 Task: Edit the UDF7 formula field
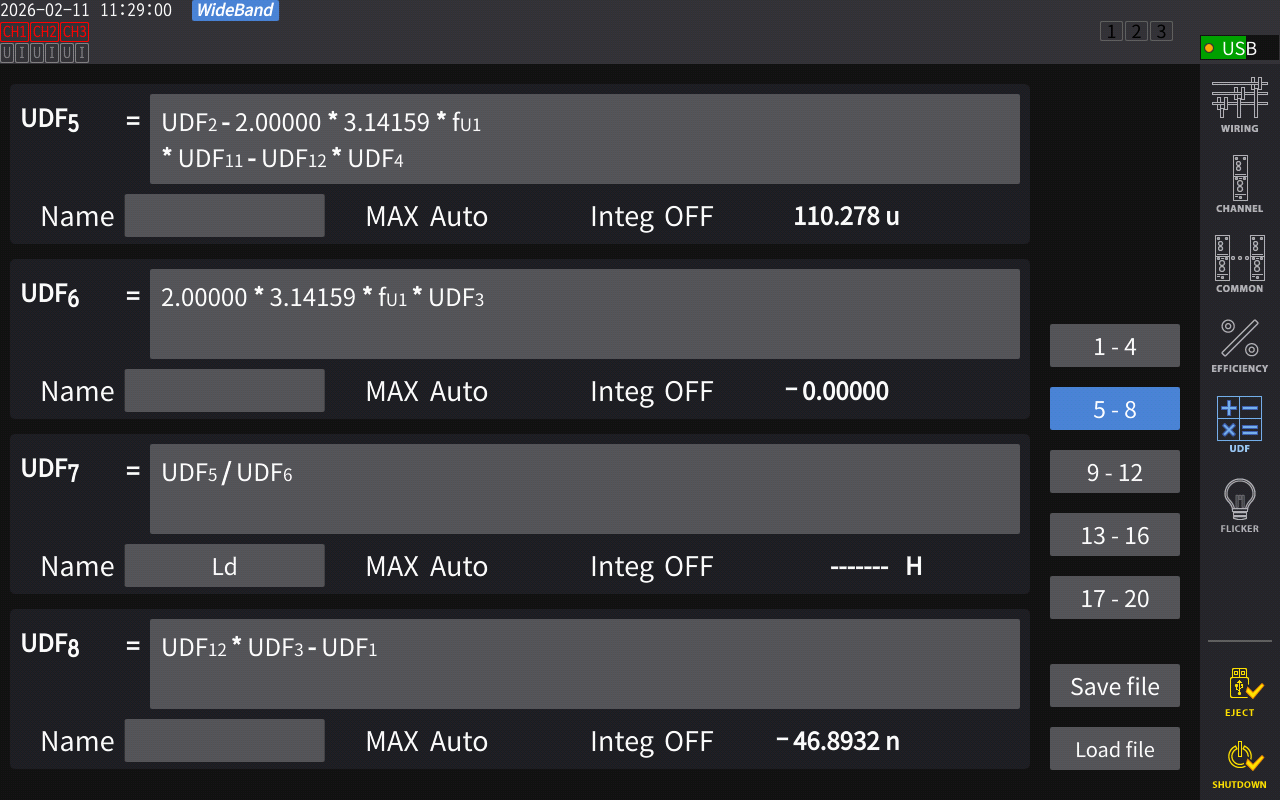click(x=584, y=489)
